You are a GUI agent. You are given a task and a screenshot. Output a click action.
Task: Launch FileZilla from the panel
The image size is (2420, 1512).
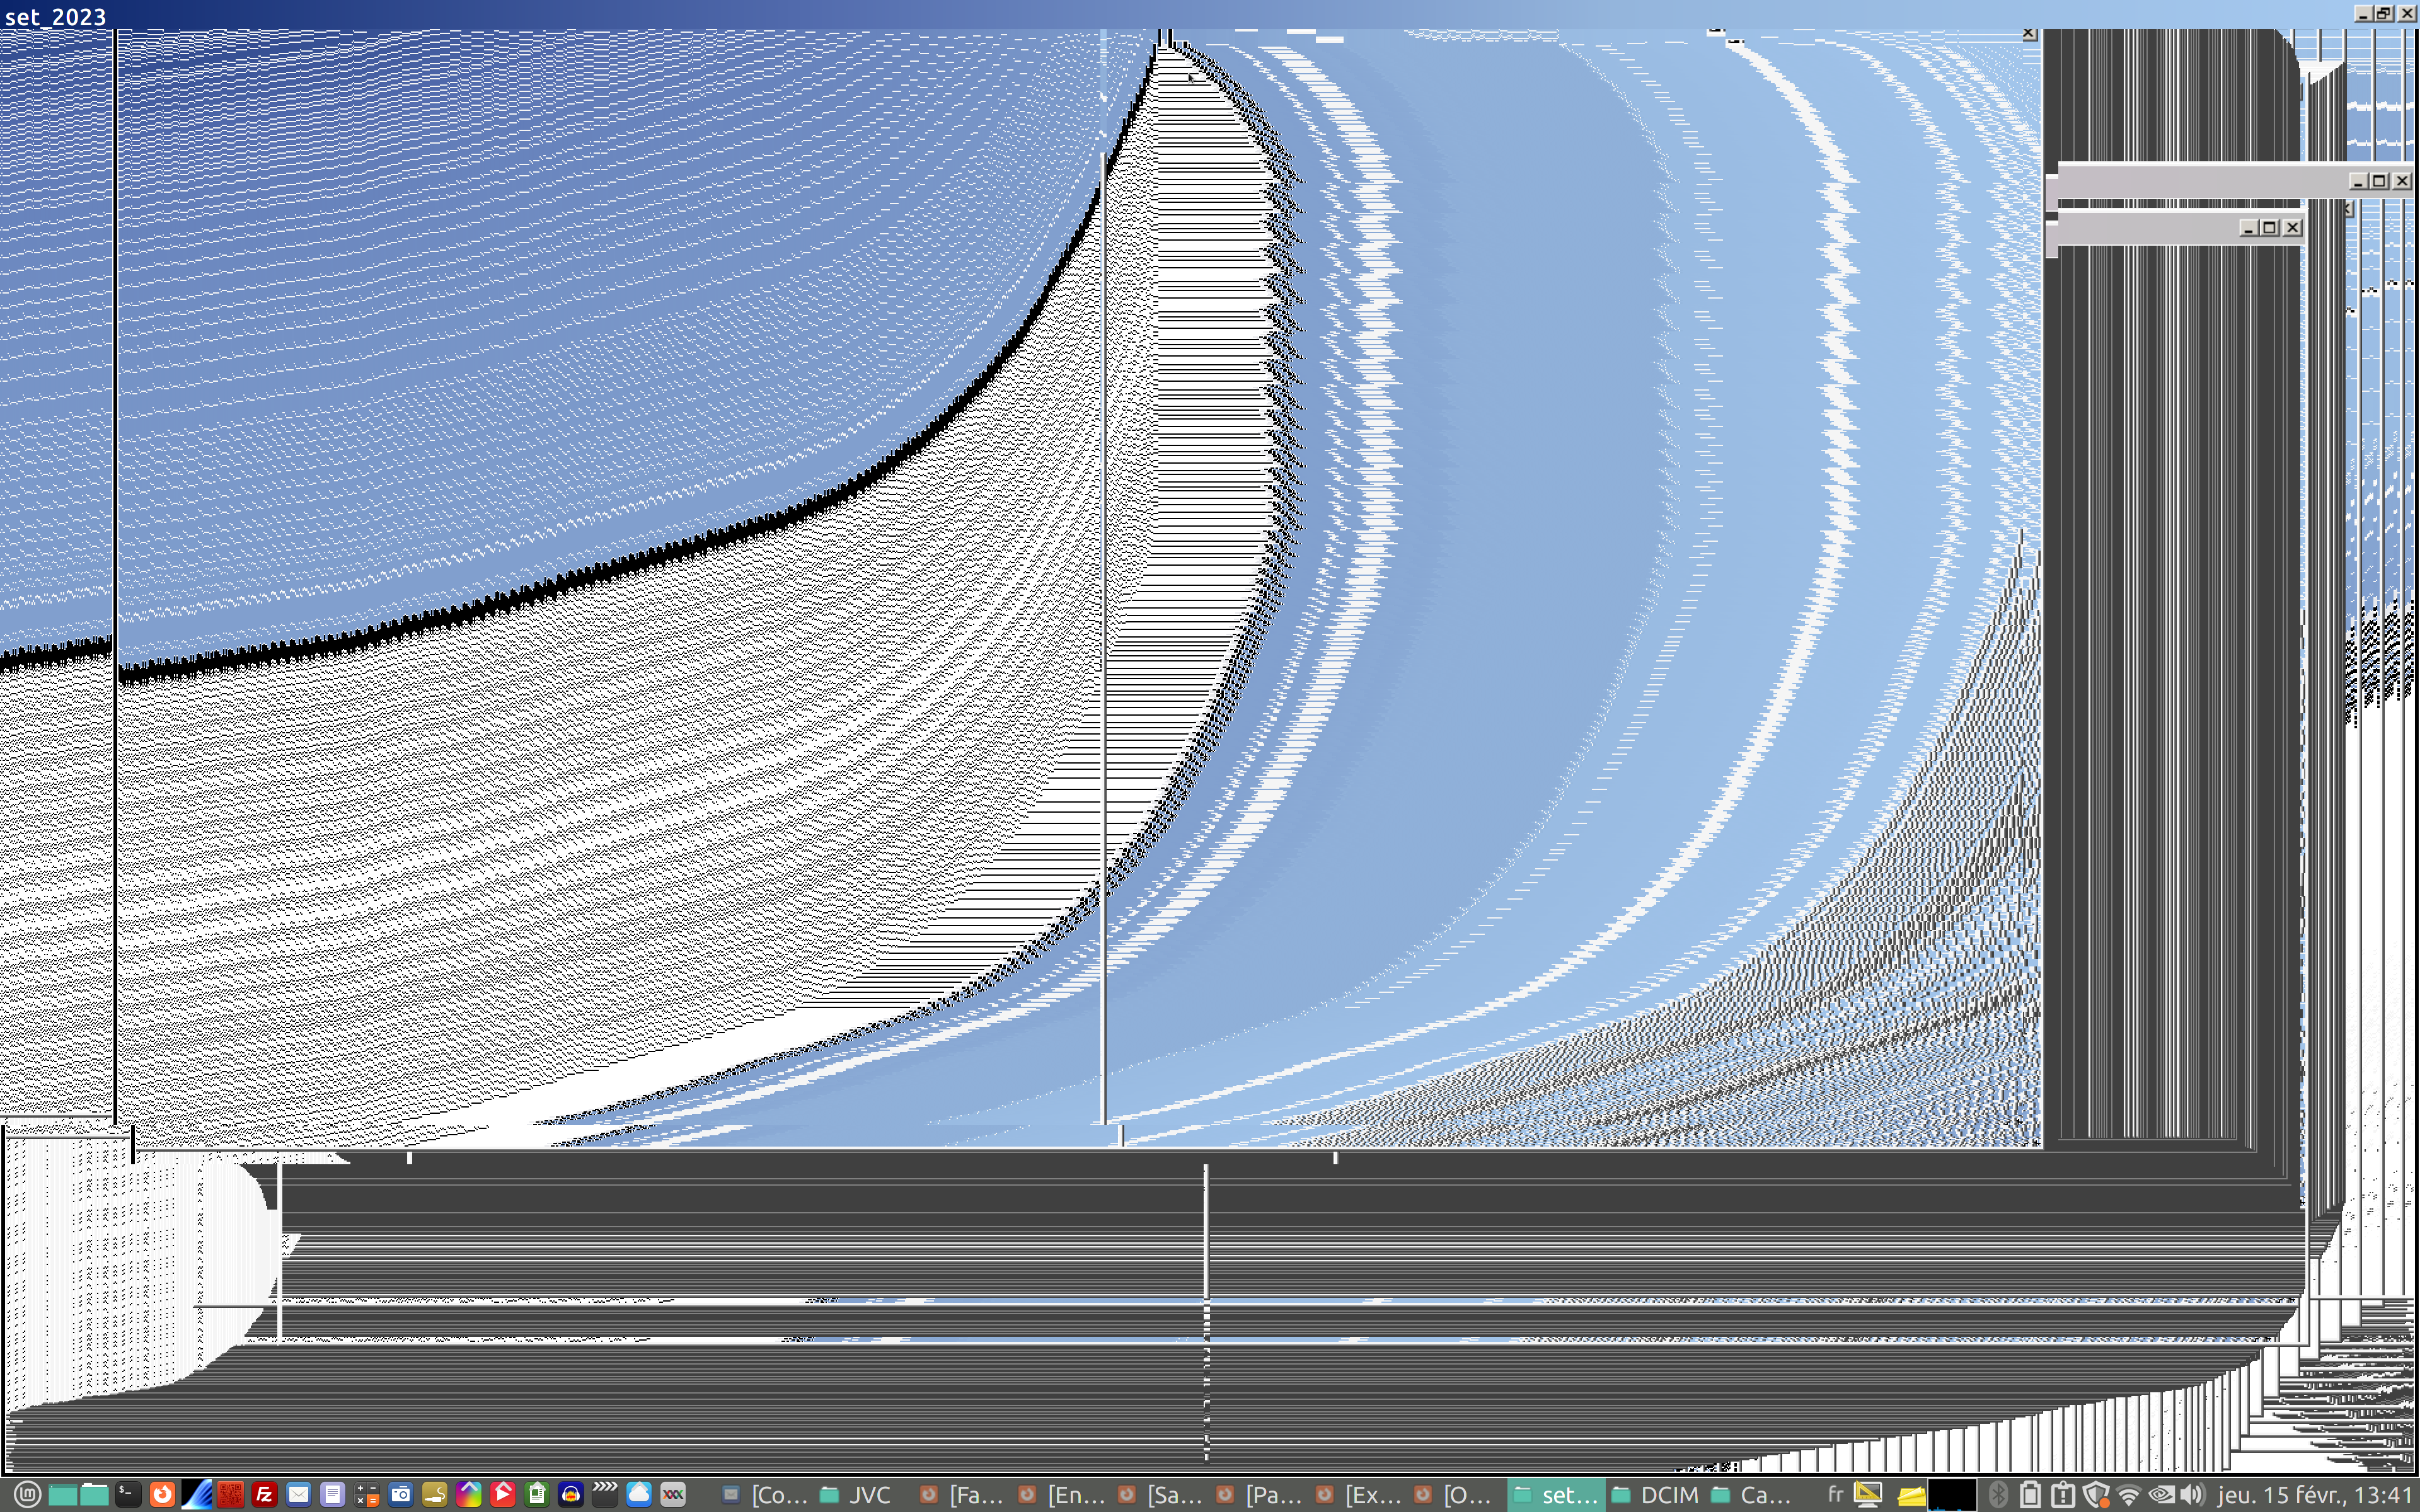click(264, 1494)
